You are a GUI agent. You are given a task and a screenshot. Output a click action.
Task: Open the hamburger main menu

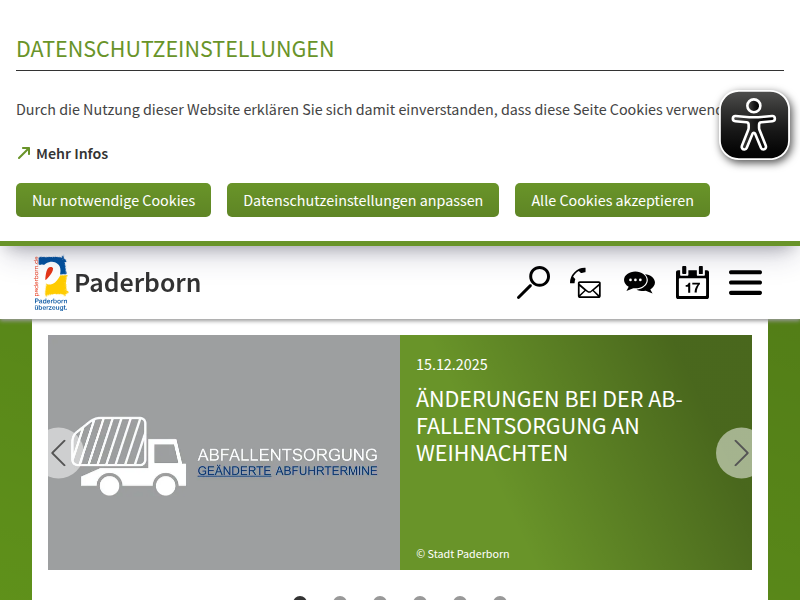[x=745, y=283]
